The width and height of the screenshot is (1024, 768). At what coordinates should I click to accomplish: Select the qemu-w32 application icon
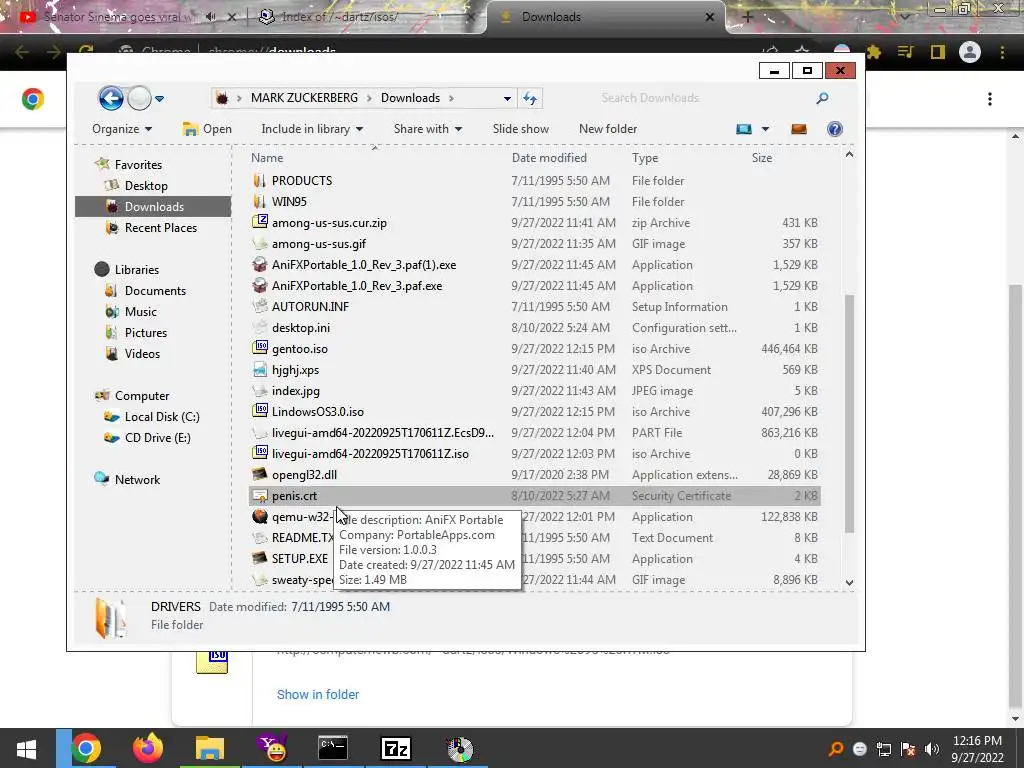tap(260, 517)
